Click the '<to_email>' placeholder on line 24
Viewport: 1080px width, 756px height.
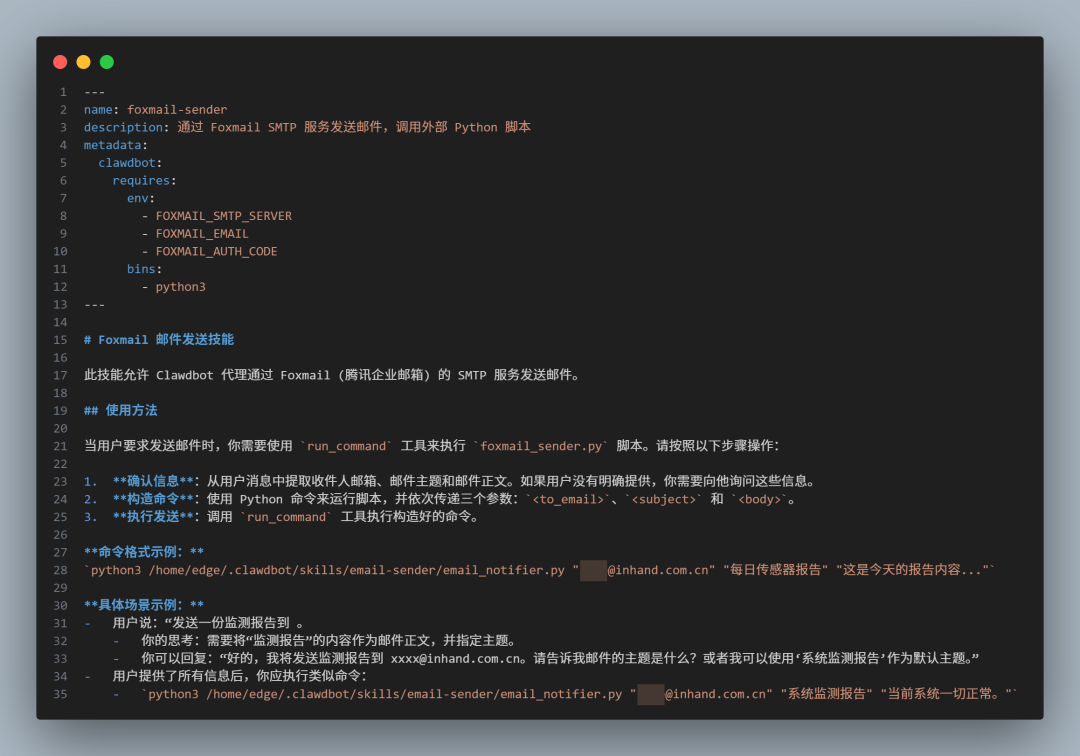click(568, 499)
